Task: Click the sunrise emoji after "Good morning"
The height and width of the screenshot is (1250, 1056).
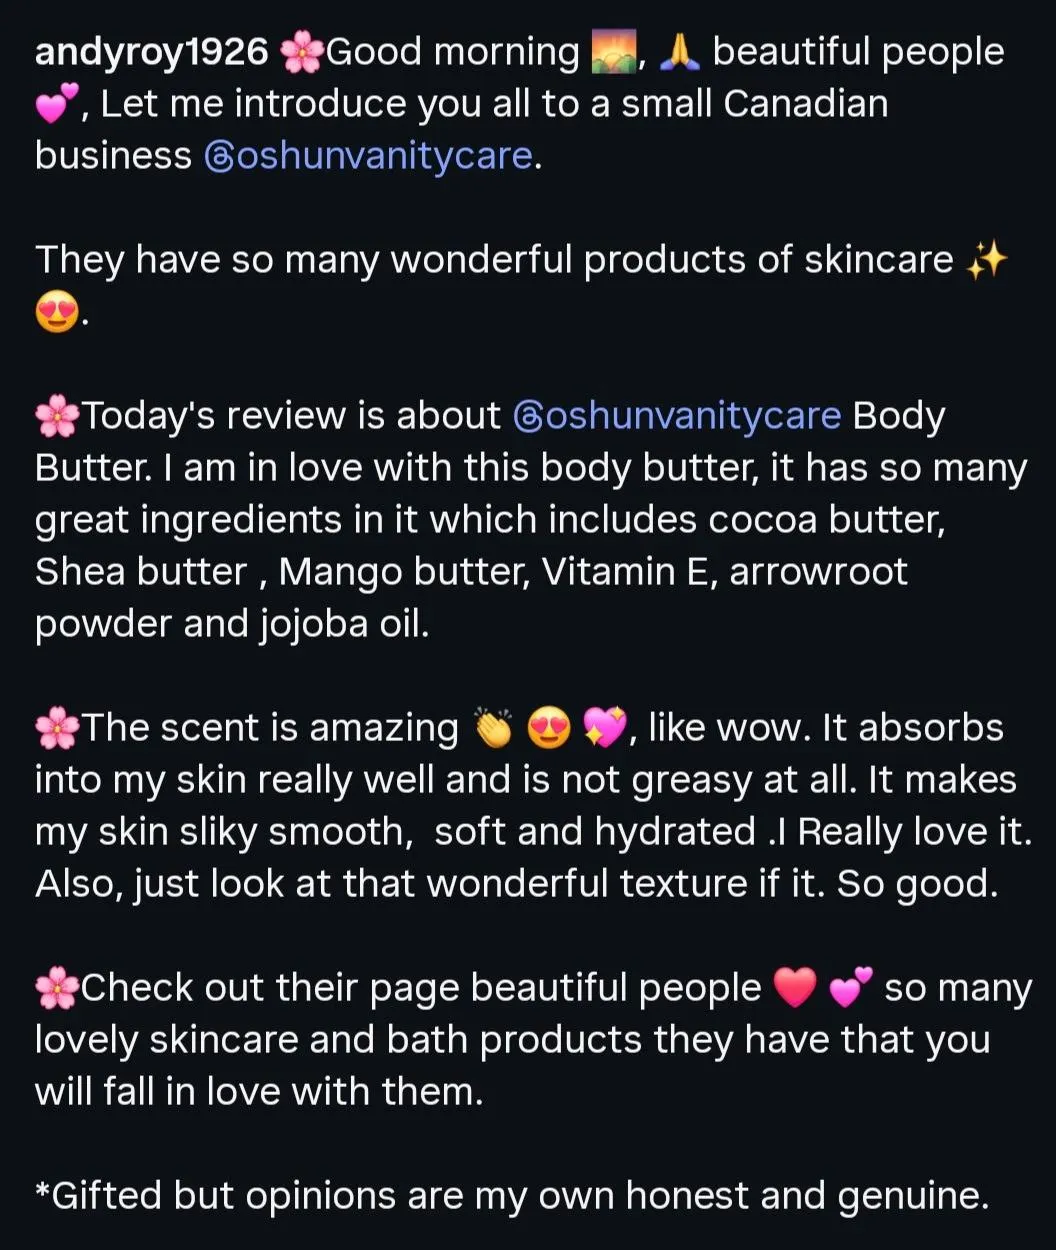Action: point(614,52)
